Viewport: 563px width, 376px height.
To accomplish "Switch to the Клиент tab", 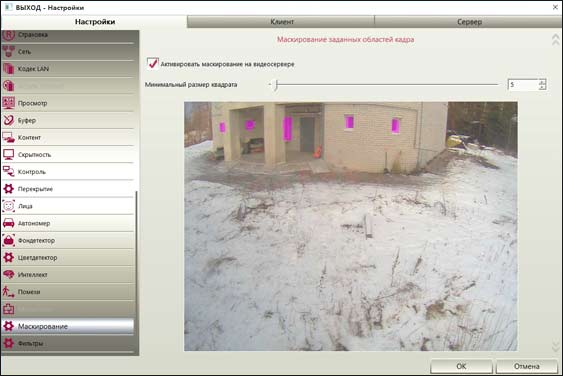I will (x=282, y=22).
